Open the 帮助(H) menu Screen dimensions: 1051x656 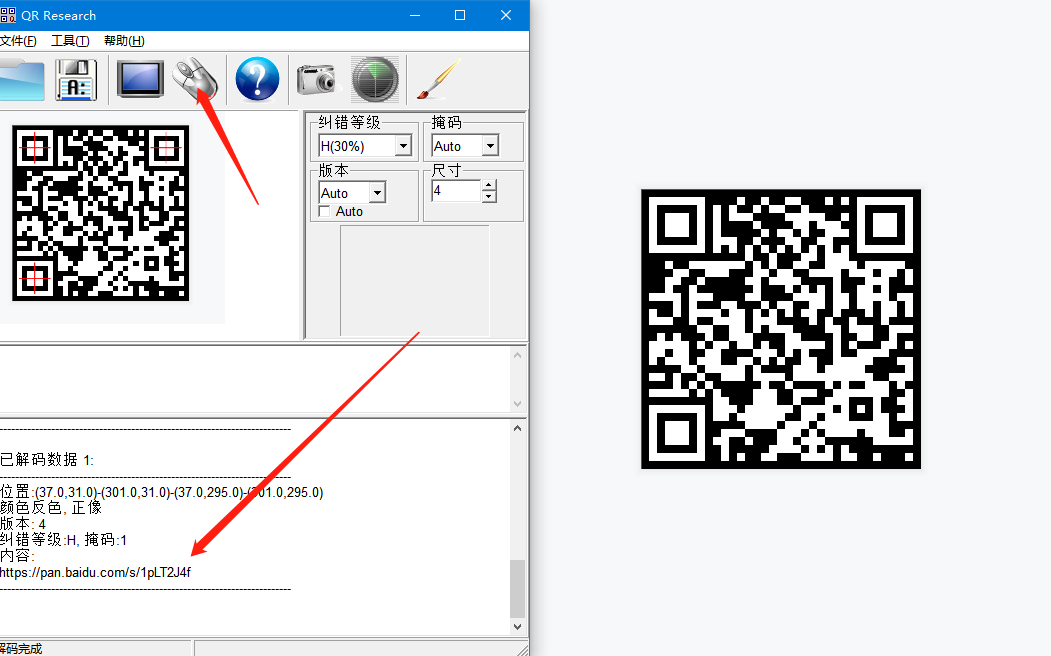(x=124, y=41)
